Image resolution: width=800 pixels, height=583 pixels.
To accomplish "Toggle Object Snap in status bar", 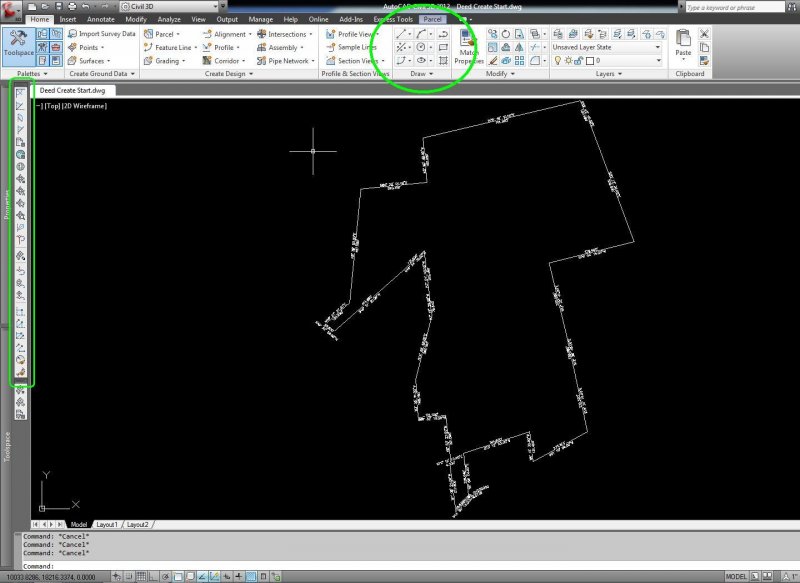I will point(178,577).
